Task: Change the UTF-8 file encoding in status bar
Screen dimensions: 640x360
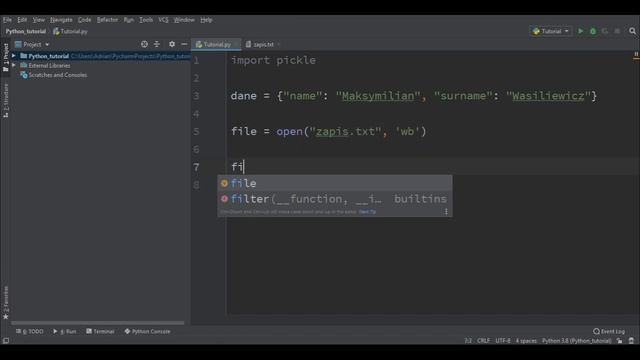Action: pyautogui.click(x=503, y=340)
